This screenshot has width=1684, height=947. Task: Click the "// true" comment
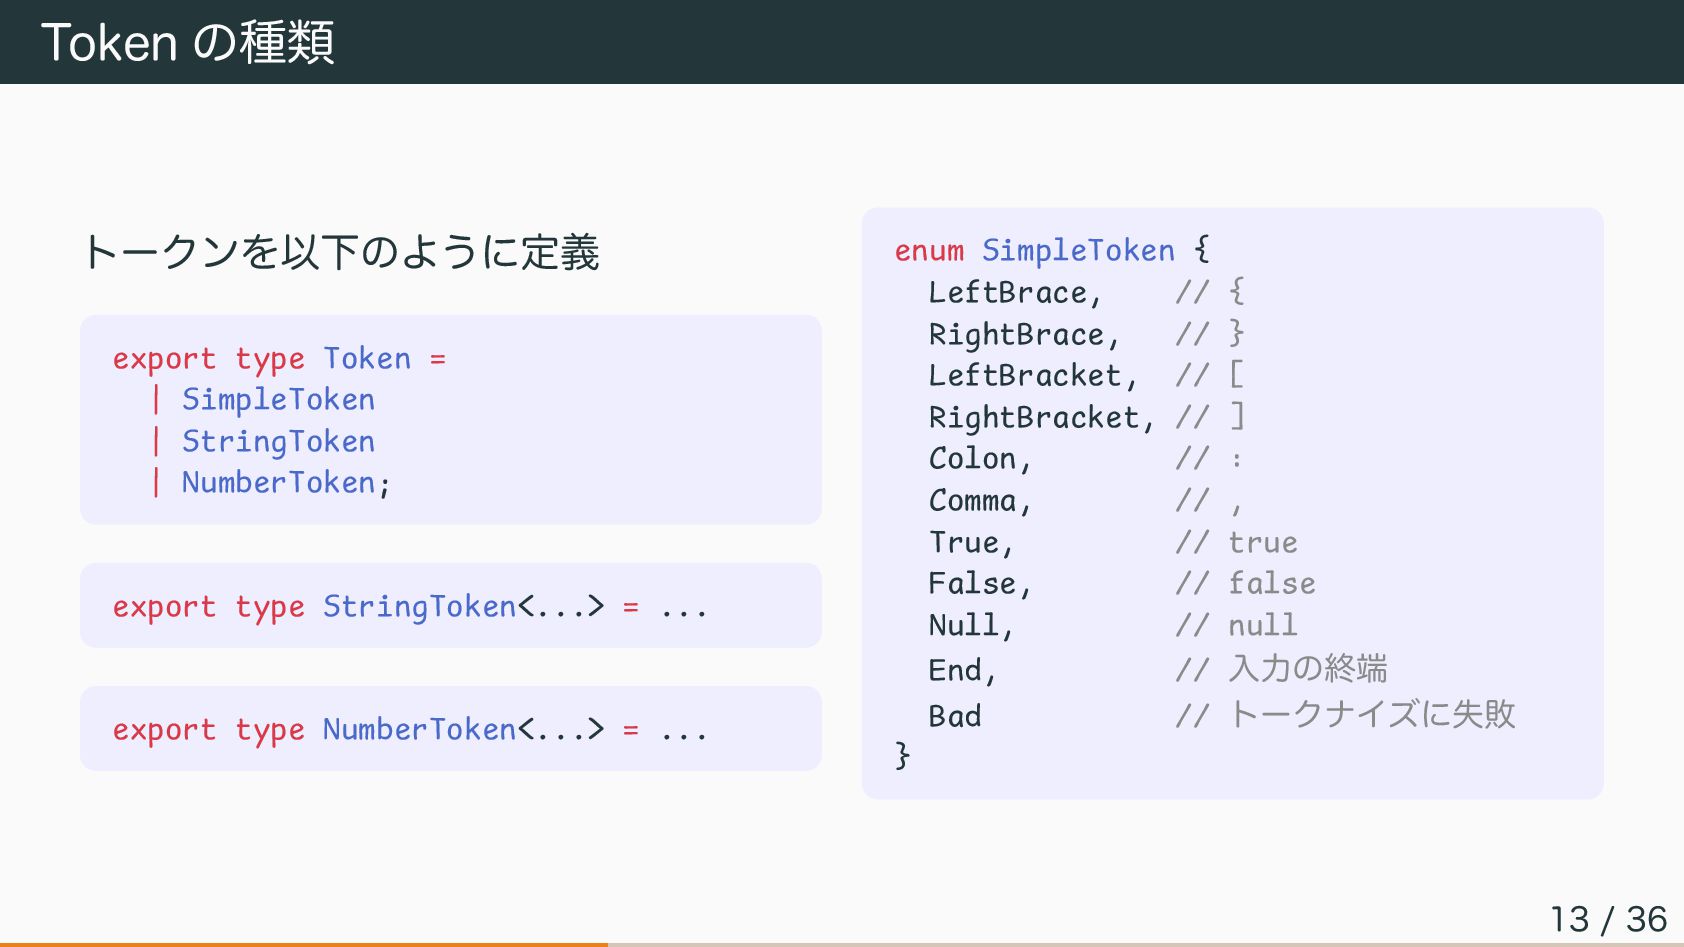coord(1237,542)
